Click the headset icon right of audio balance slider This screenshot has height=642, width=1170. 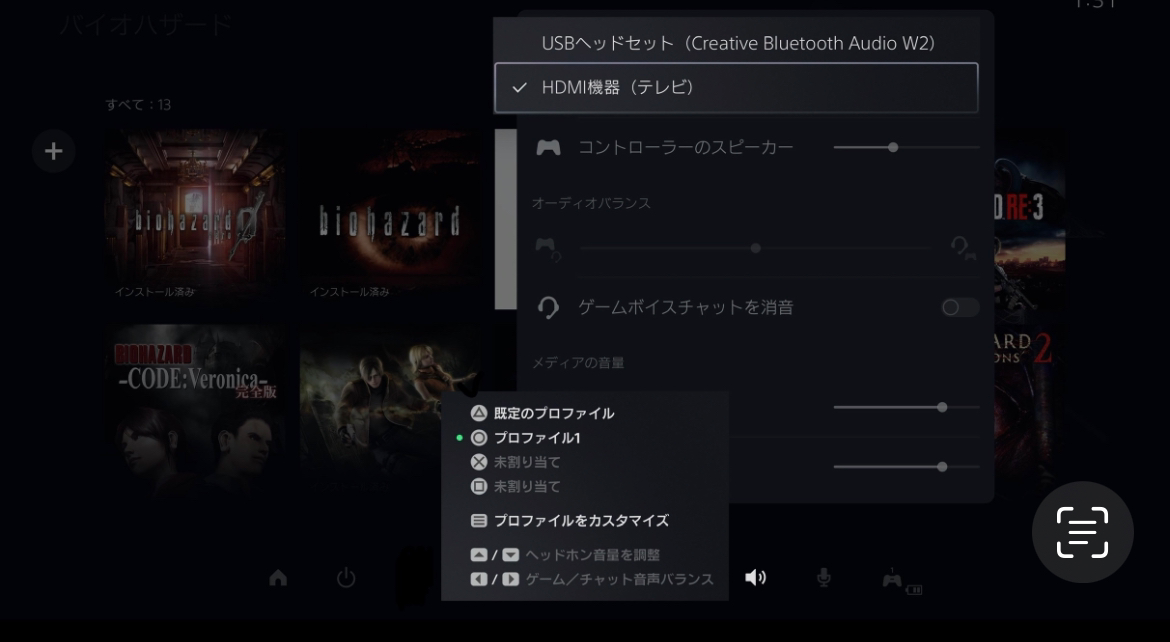pyautogui.click(x=963, y=248)
